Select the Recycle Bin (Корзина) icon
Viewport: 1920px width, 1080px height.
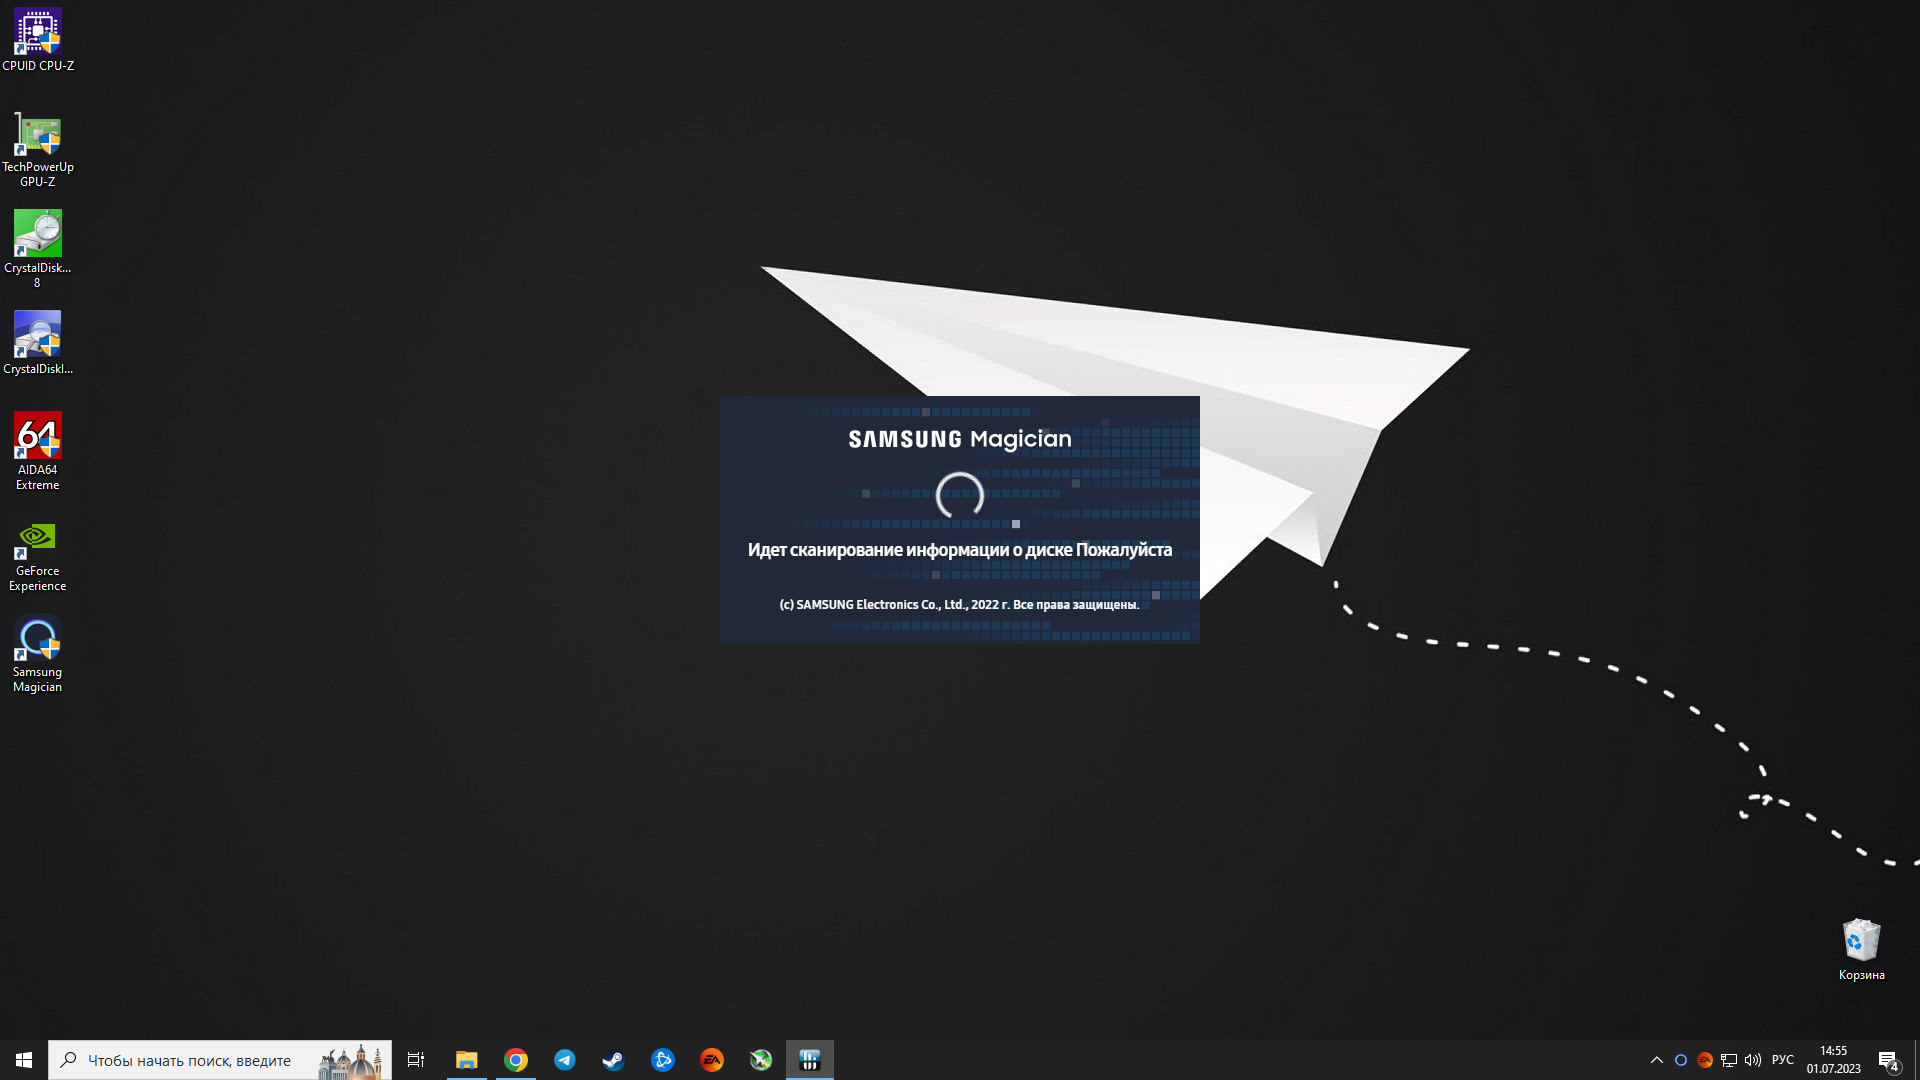coord(1861,949)
